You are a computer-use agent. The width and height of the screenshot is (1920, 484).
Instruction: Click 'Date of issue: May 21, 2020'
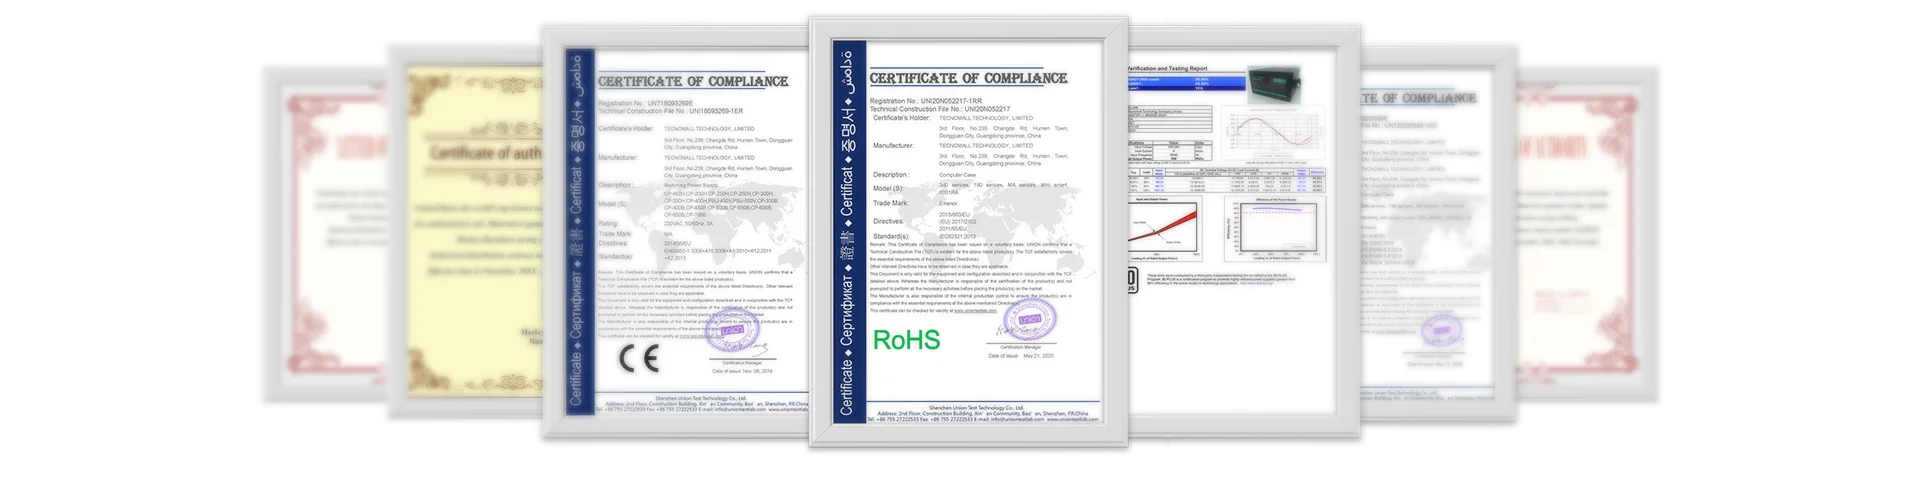tap(1021, 355)
